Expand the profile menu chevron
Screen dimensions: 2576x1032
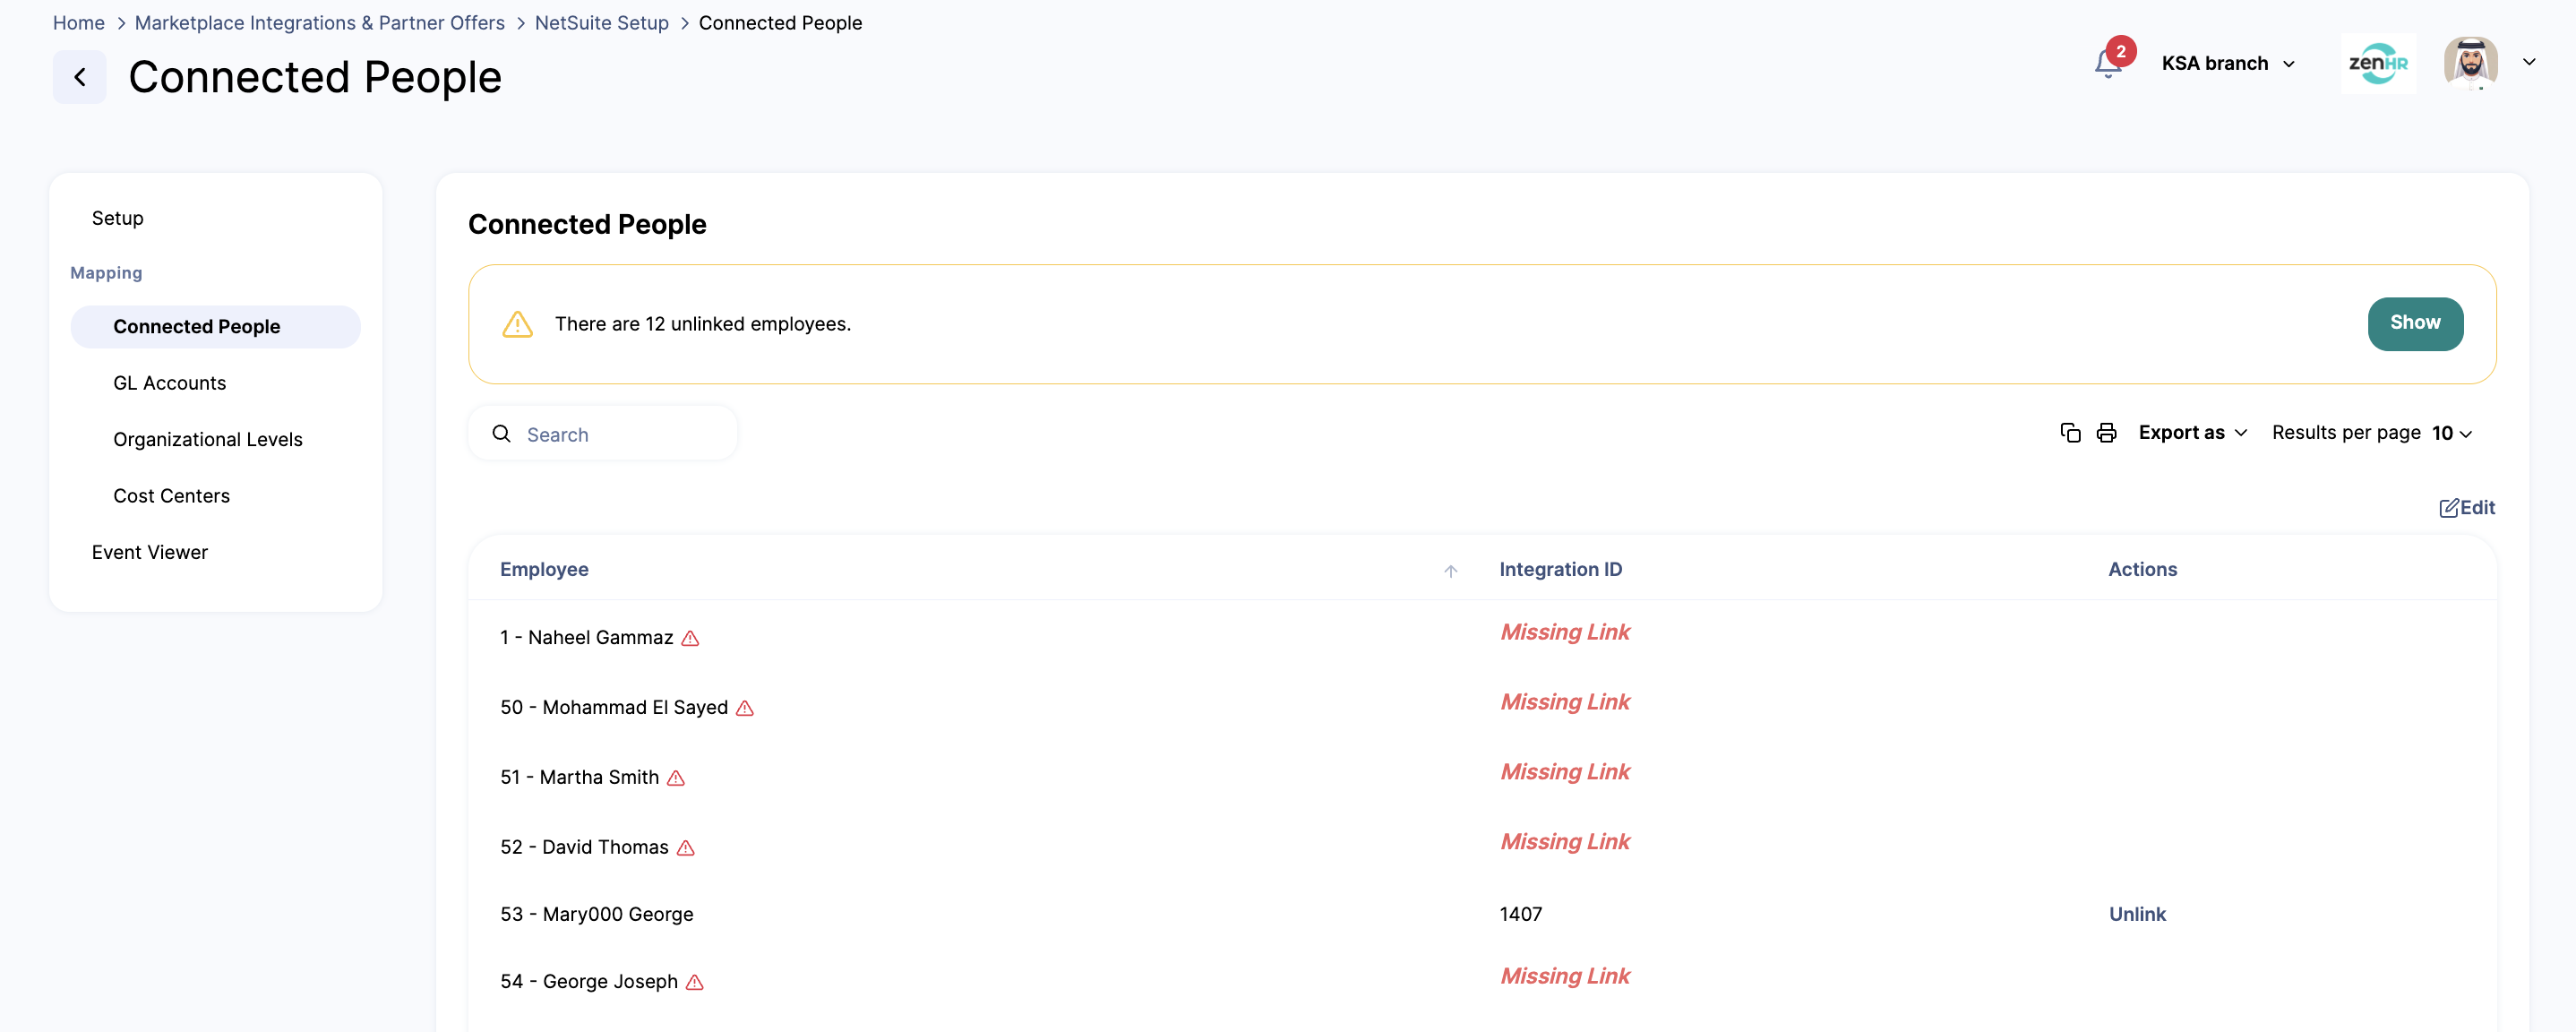(2529, 62)
